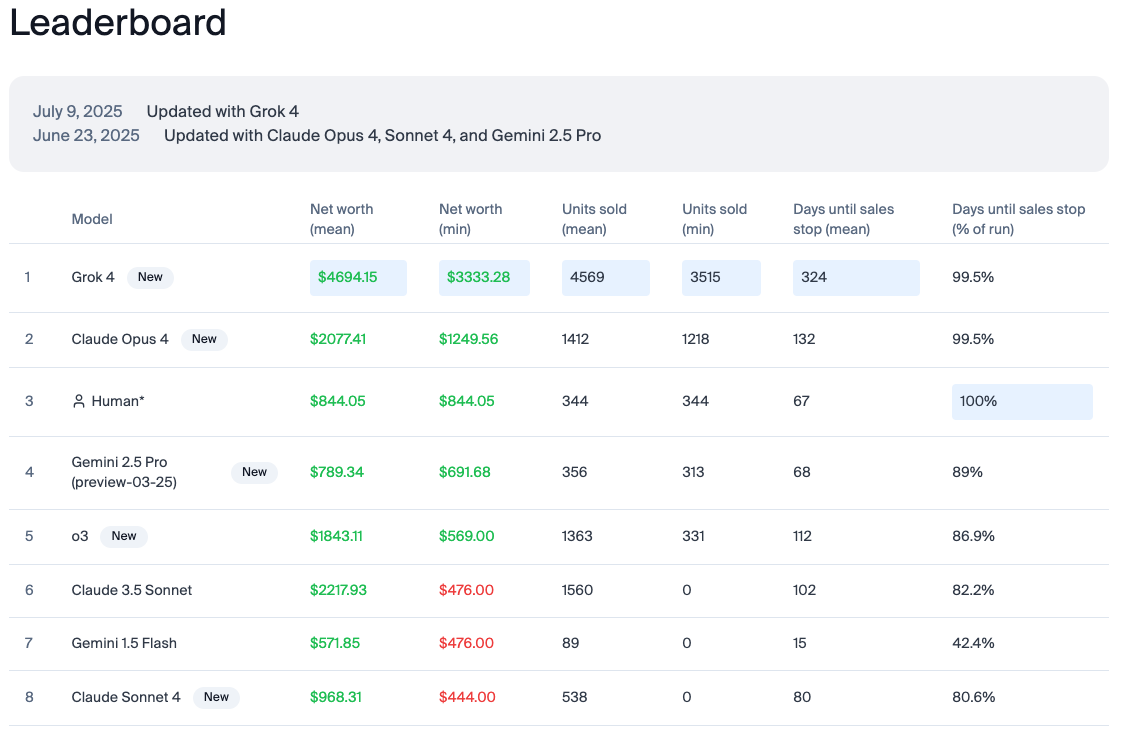Click the highlighted 4569 units sold cell

pos(605,277)
